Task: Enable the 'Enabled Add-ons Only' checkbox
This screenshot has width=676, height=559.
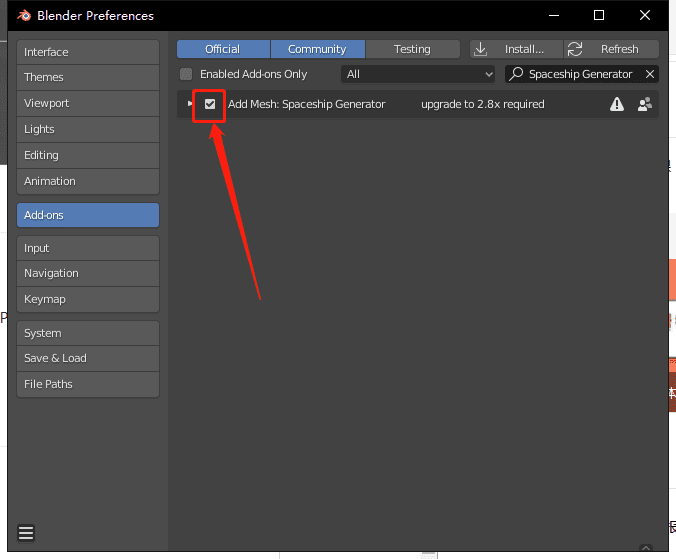Action: pyautogui.click(x=186, y=74)
